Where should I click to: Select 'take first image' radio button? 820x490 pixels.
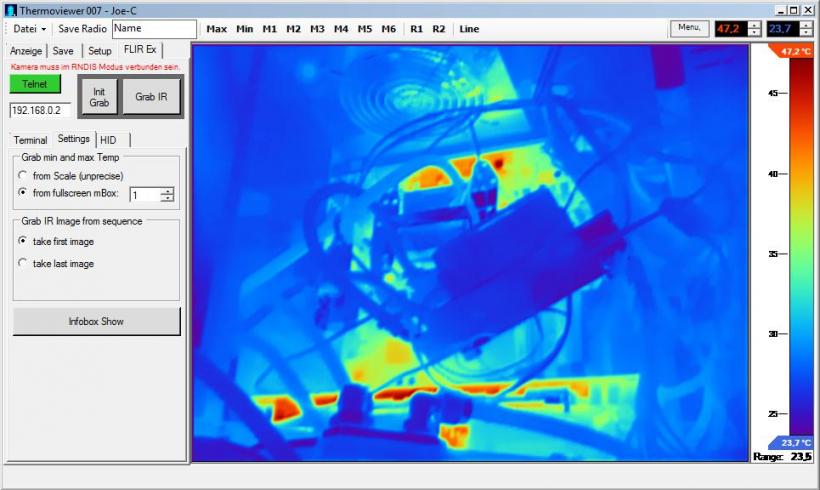pyautogui.click(x=24, y=241)
